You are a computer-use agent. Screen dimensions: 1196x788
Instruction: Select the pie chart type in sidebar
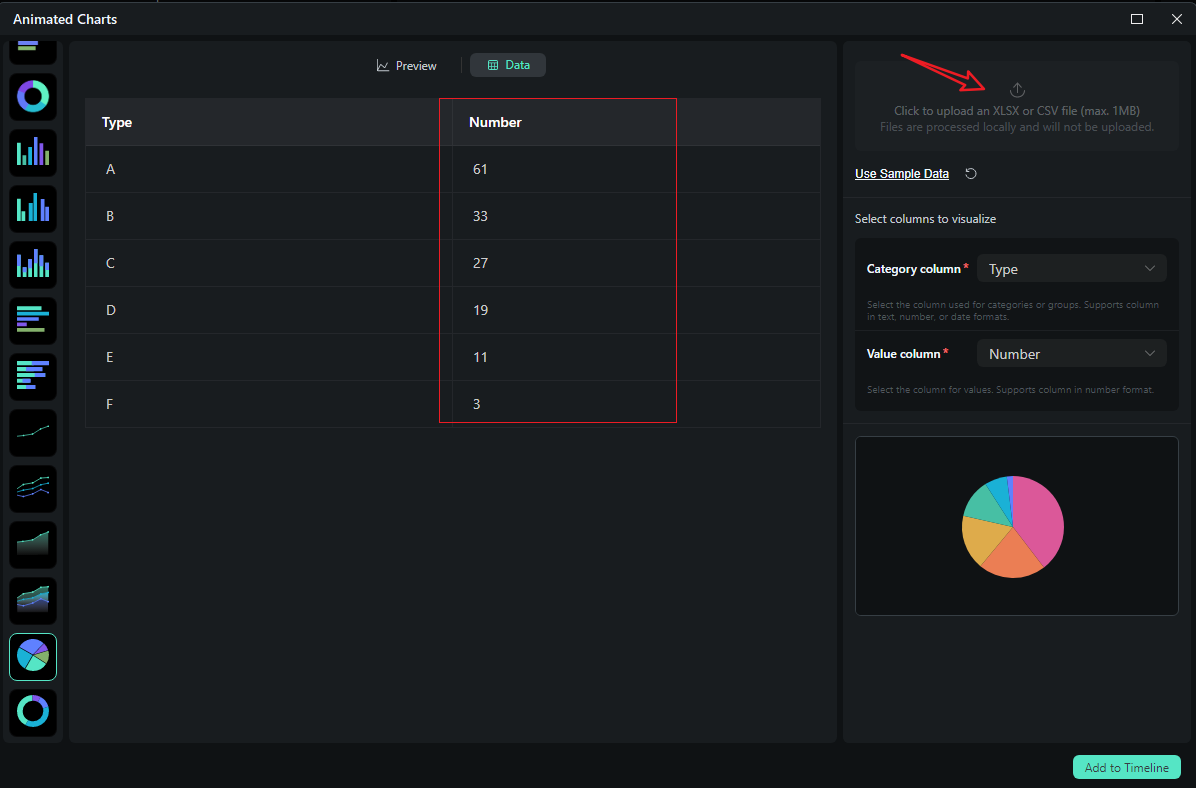[x=33, y=657]
